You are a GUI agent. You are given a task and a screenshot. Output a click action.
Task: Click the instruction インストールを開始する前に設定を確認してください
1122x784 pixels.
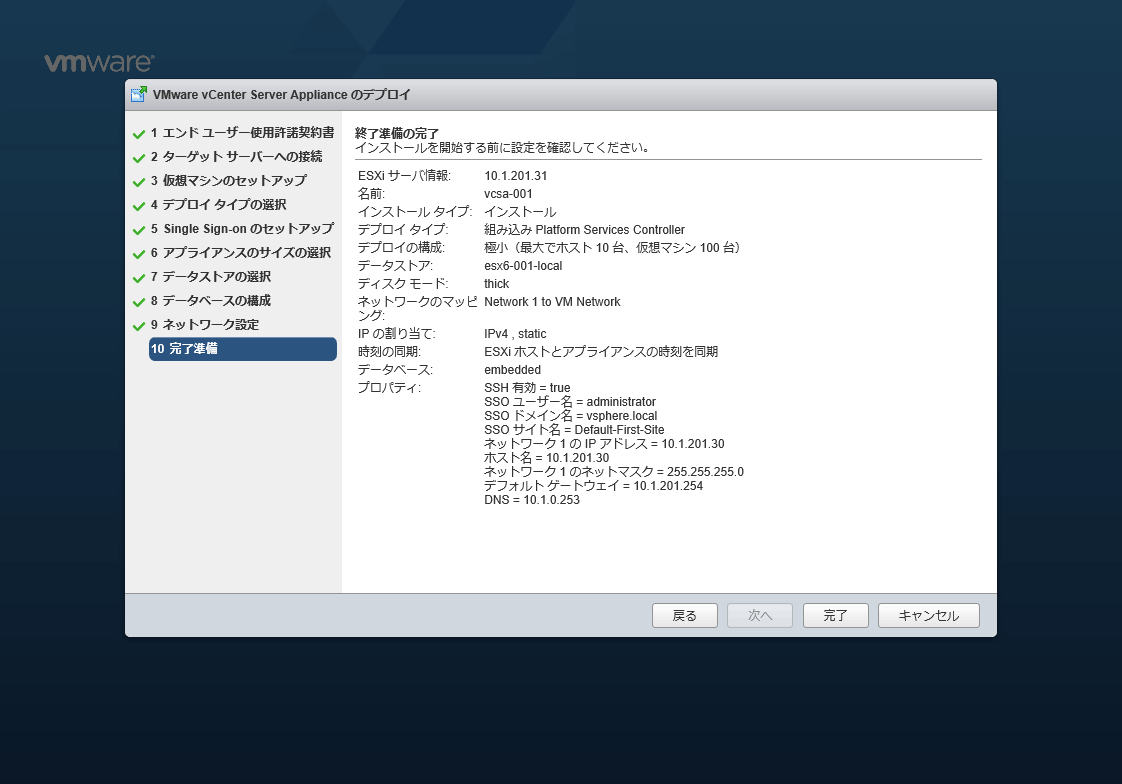pyautogui.click(x=502, y=148)
